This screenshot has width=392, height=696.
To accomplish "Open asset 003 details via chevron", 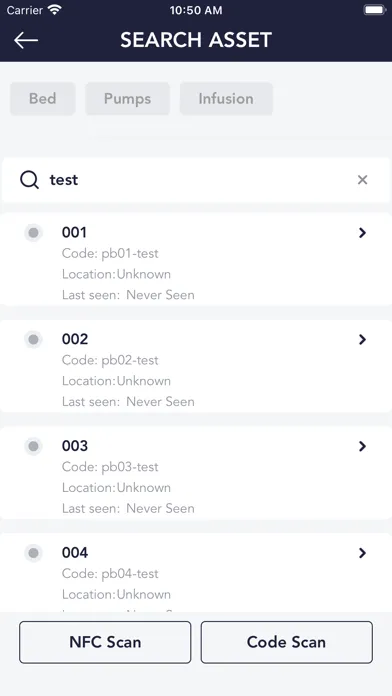I will (x=362, y=446).
